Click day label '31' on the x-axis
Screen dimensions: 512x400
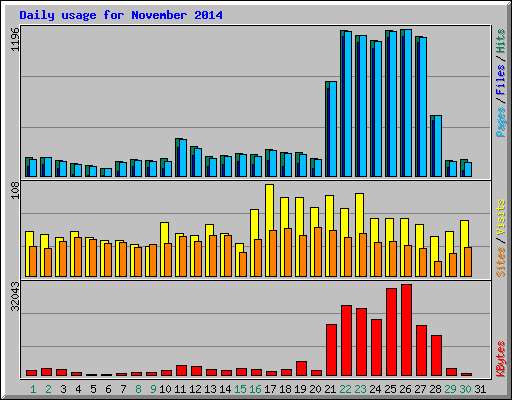pos(480,389)
